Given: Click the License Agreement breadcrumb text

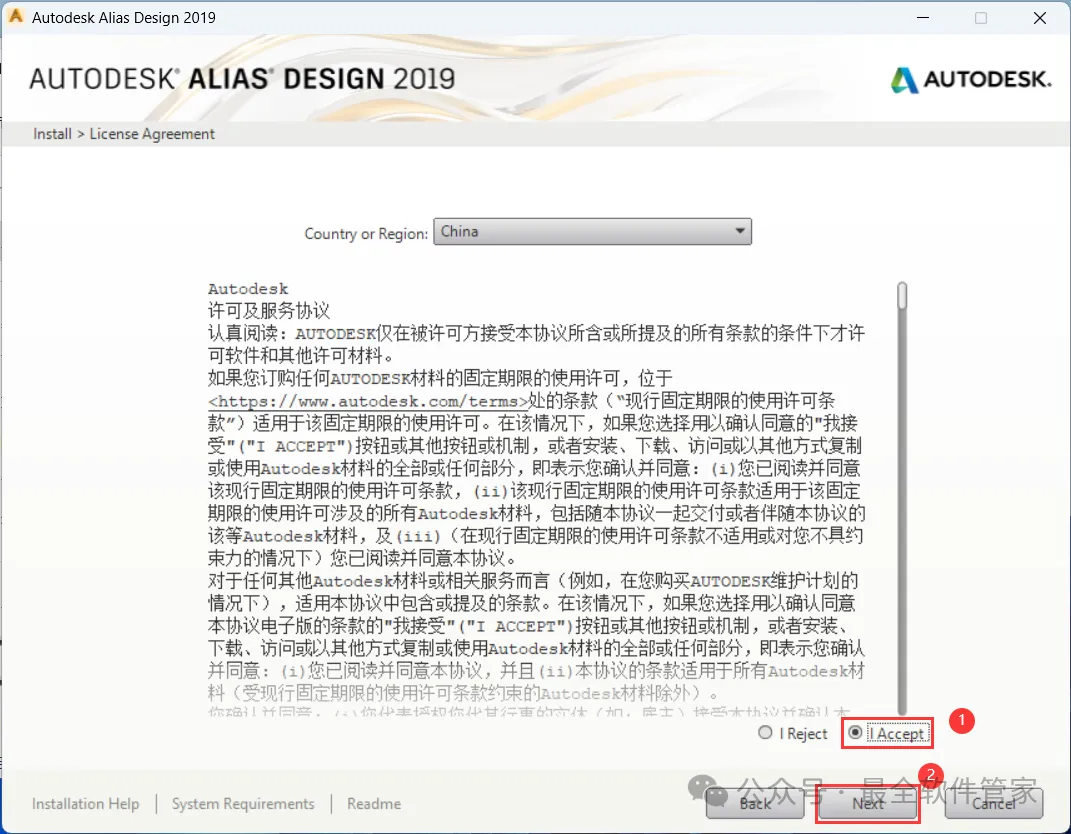Looking at the screenshot, I should coord(152,134).
